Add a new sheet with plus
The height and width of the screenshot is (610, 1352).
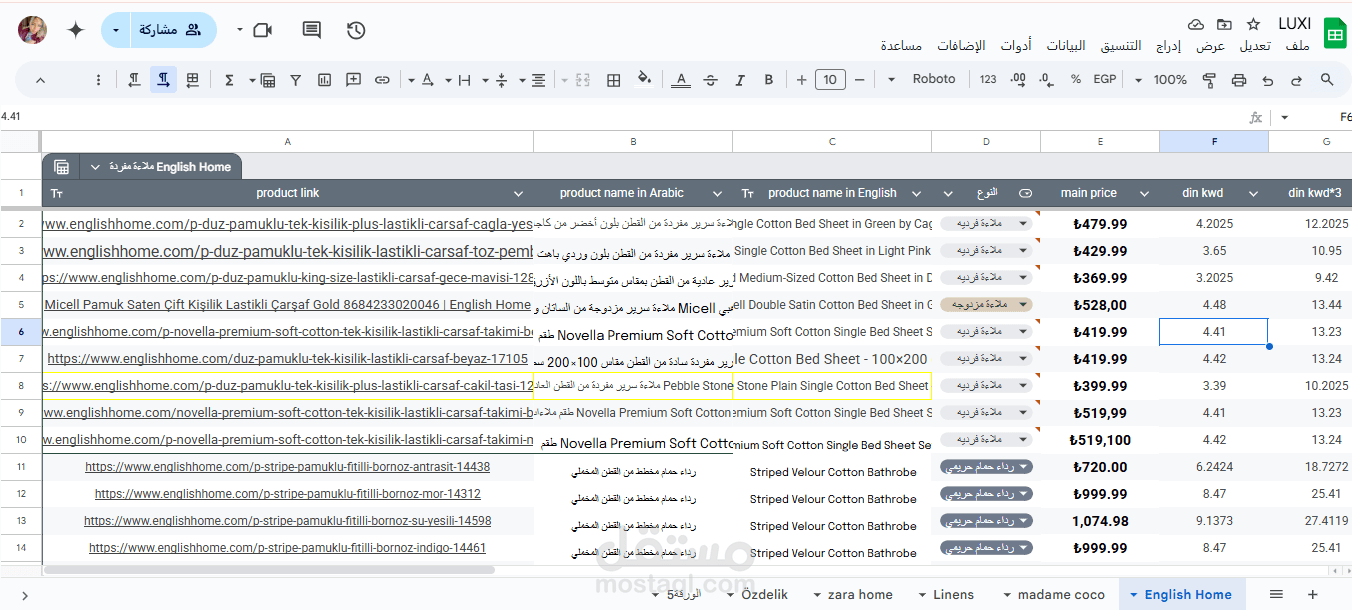[x=1313, y=594]
